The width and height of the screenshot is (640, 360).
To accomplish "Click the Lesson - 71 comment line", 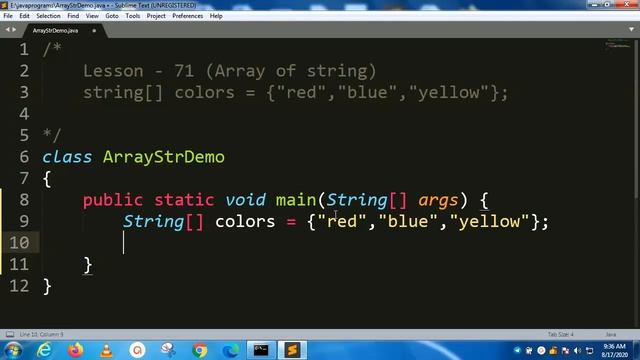I will pos(229,71).
